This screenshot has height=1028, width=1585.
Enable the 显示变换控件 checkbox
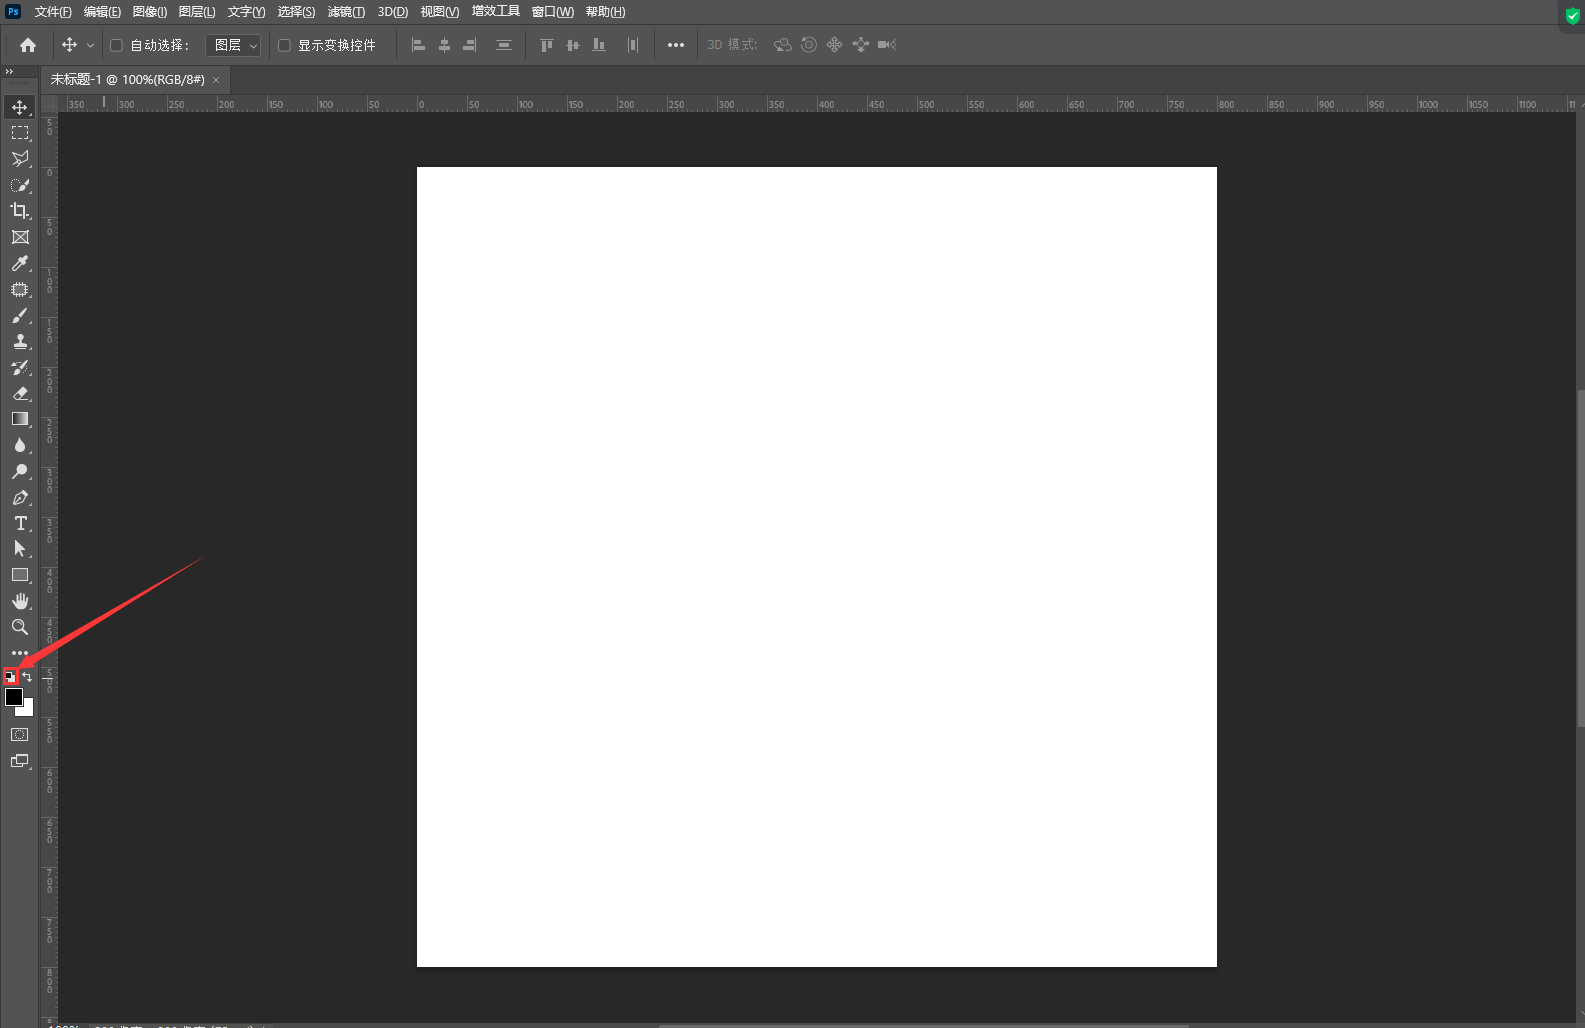[x=284, y=45]
